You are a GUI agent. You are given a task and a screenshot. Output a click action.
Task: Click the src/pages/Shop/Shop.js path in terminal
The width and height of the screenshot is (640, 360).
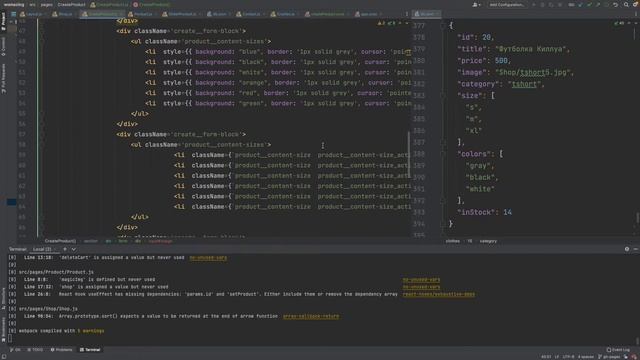point(48,309)
